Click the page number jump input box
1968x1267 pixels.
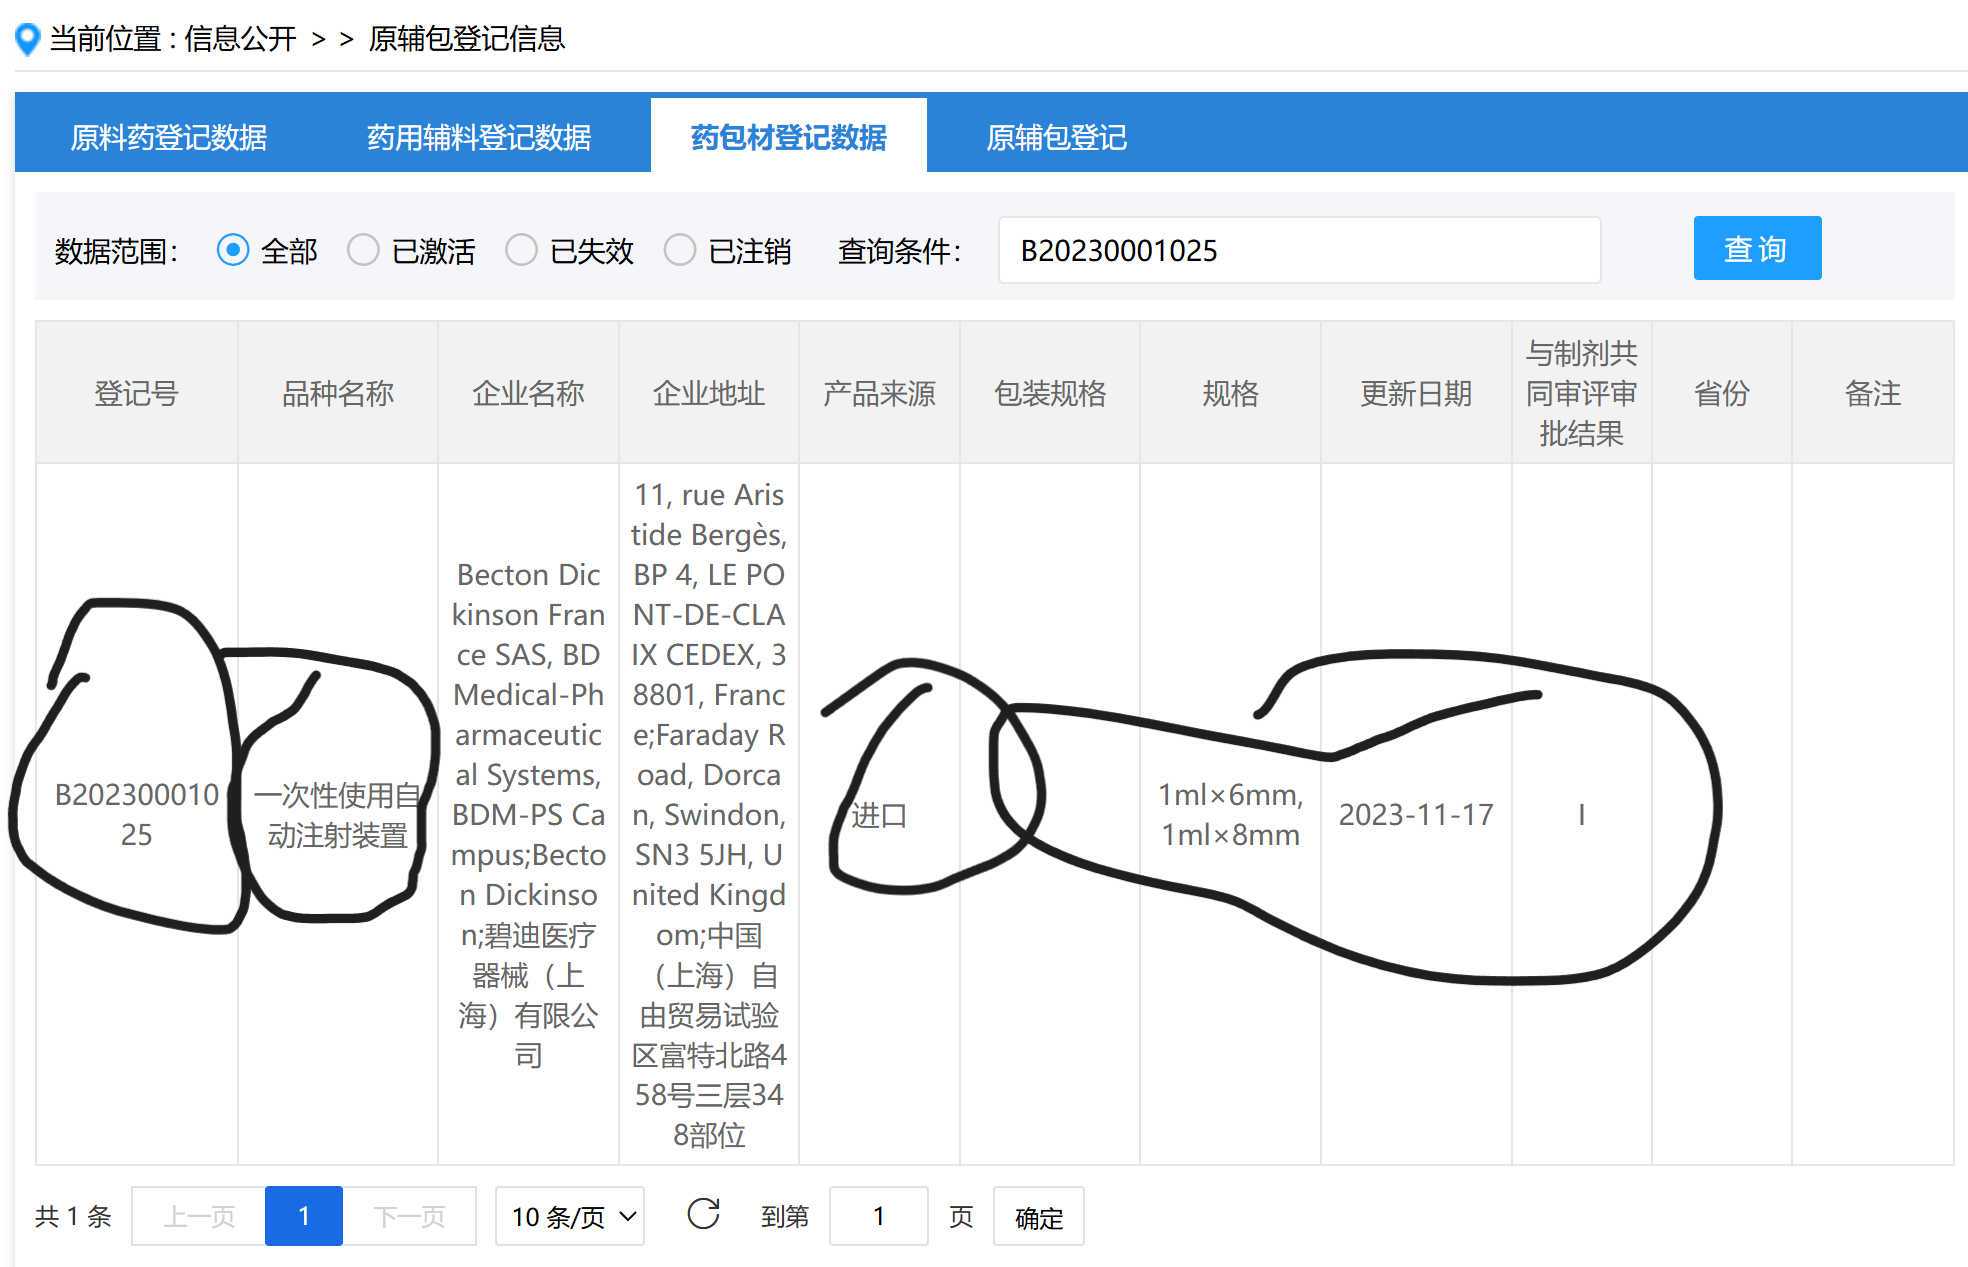tap(878, 1216)
